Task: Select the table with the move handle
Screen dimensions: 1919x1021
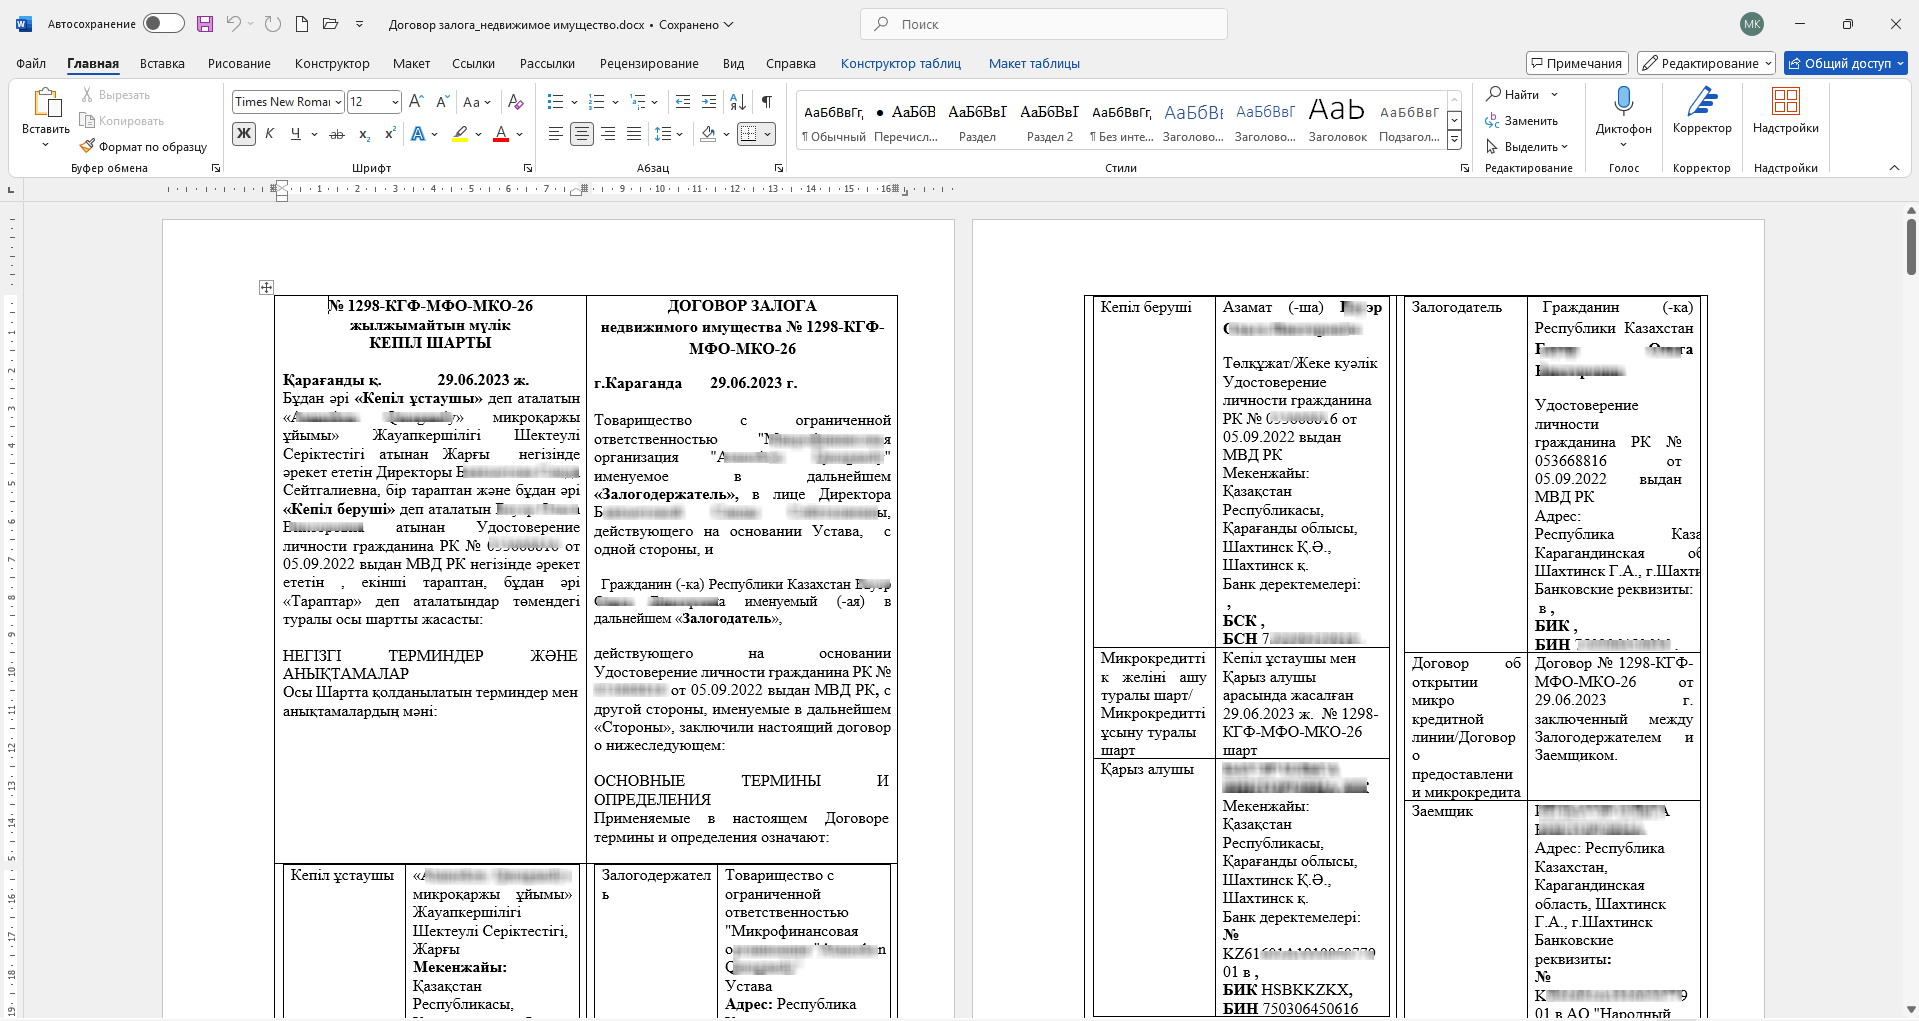Action: 266,288
